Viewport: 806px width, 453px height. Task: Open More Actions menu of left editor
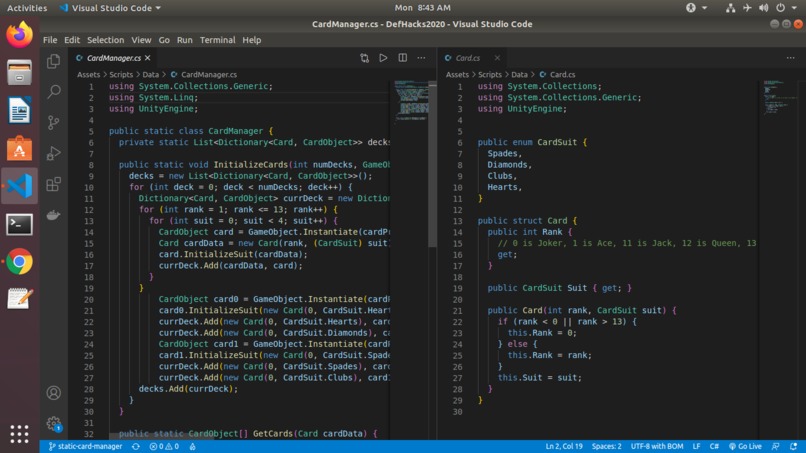tap(421, 58)
